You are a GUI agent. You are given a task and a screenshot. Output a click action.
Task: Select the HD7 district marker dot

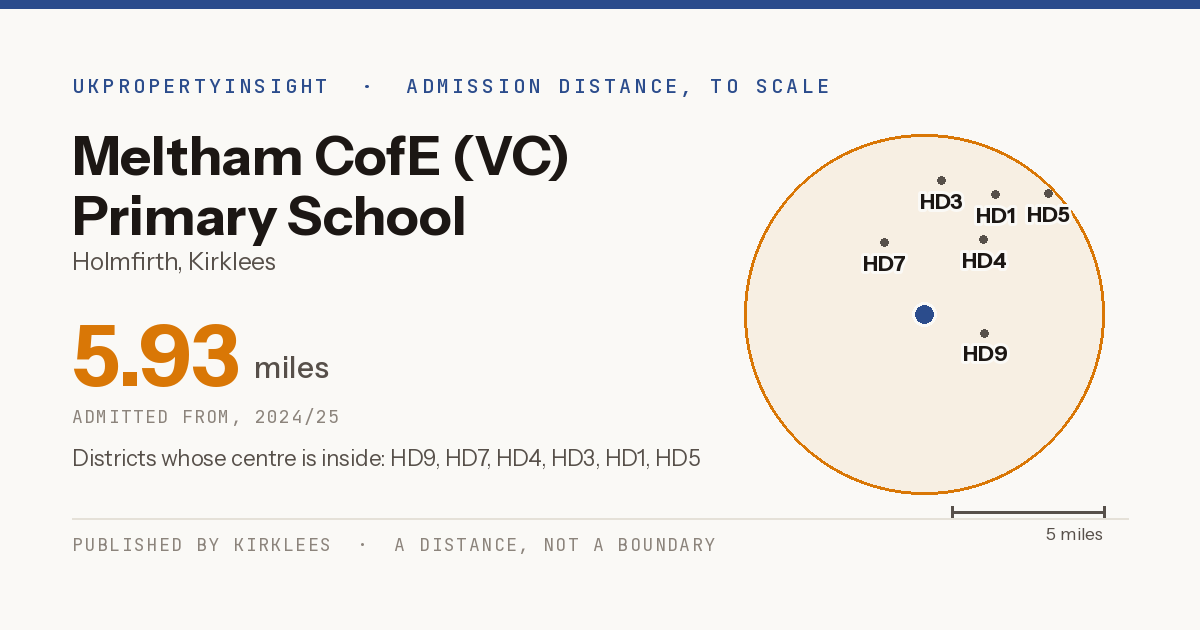(x=884, y=242)
